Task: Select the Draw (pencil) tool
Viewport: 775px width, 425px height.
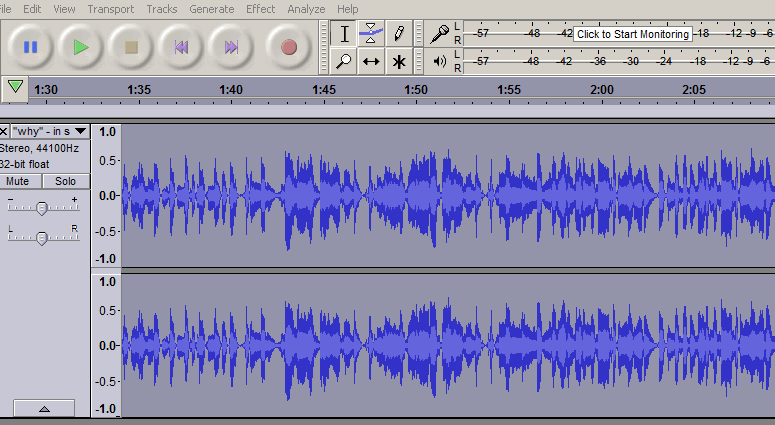Action: pos(398,34)
